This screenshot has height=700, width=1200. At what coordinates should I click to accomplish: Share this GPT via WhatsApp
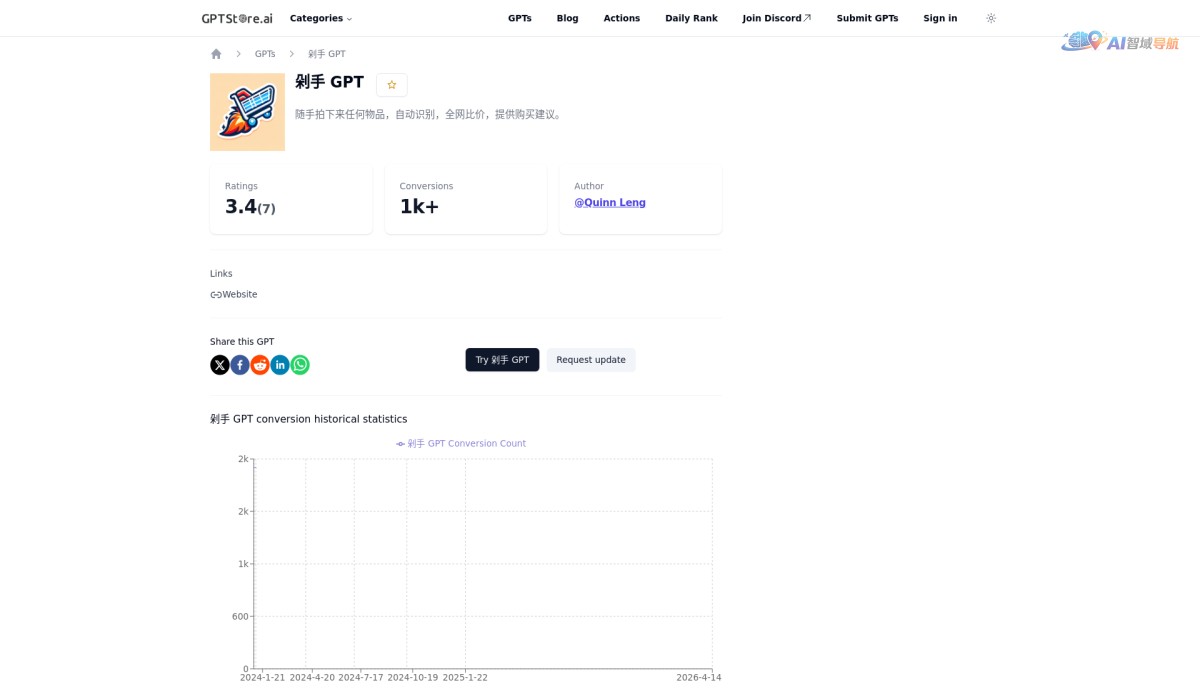point(300,365)
